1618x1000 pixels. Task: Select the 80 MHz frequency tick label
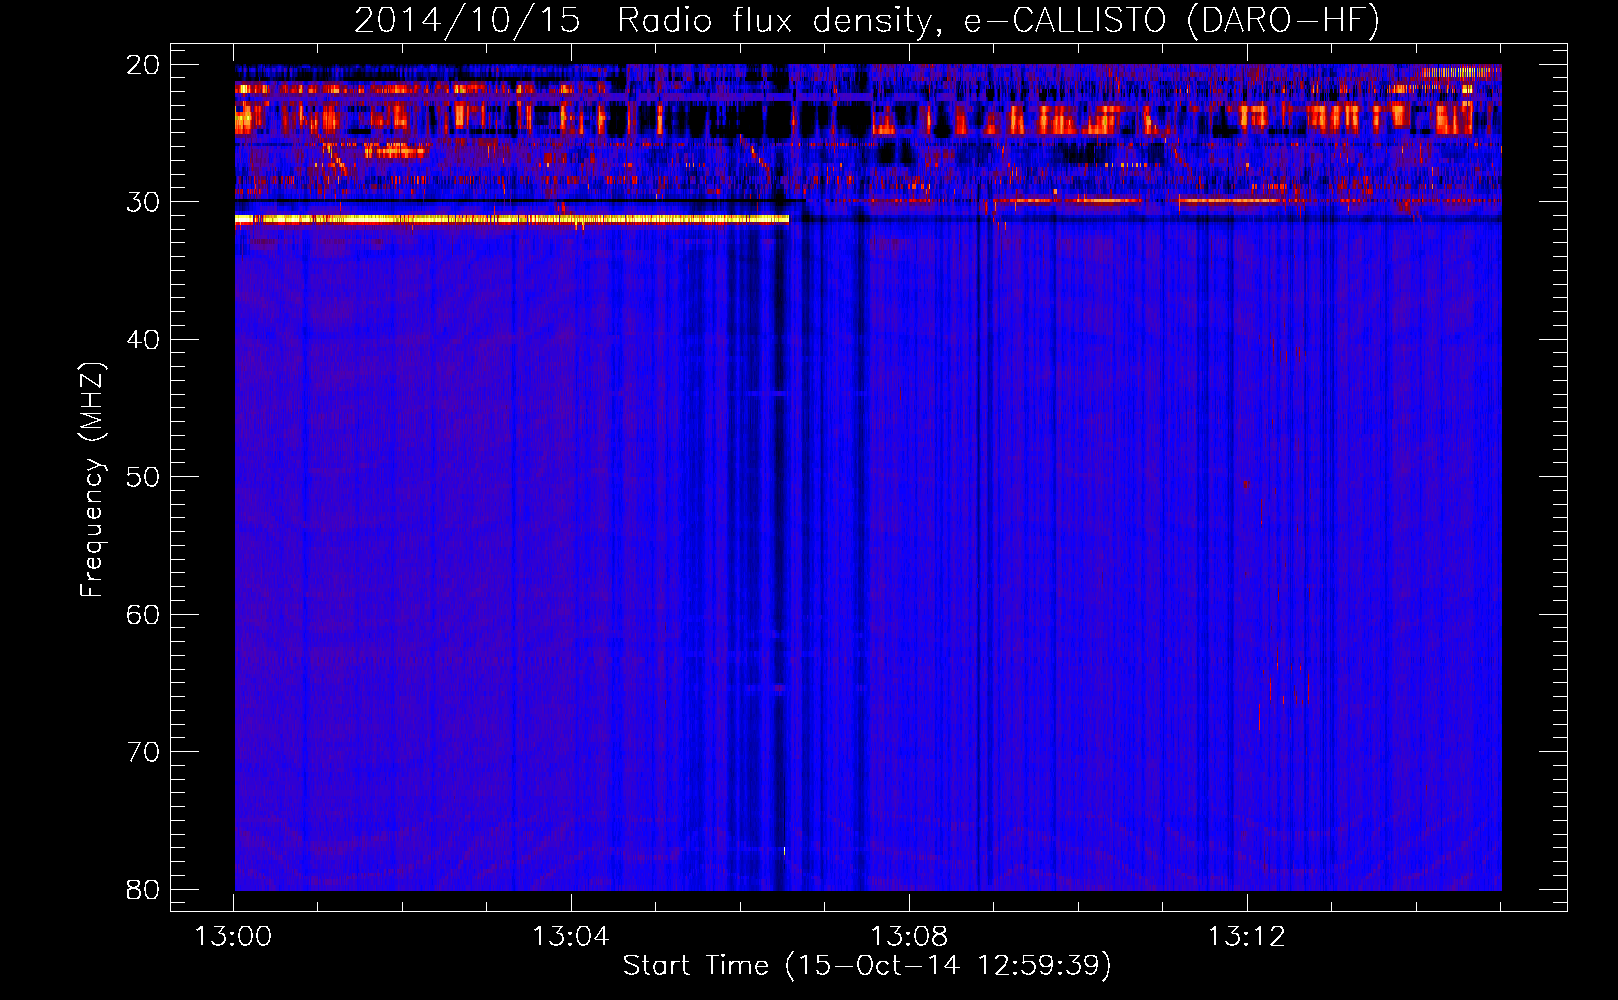(x=143, y=890)
